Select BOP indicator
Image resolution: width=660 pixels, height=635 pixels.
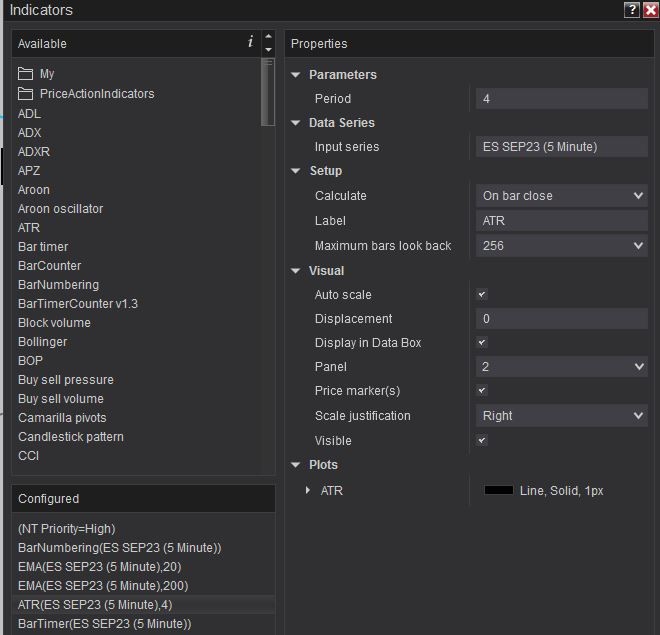30,361
